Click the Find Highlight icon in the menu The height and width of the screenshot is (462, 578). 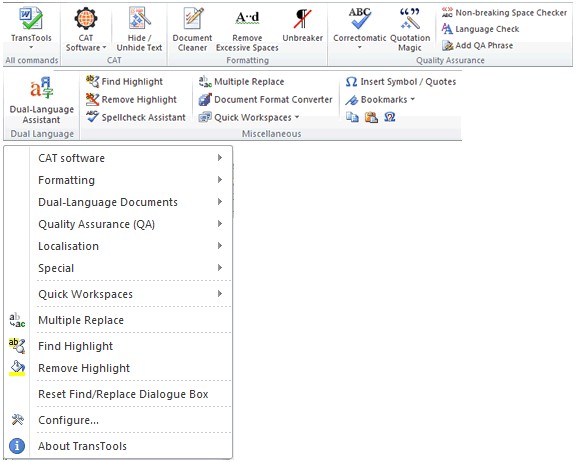[x=17, y=346]
